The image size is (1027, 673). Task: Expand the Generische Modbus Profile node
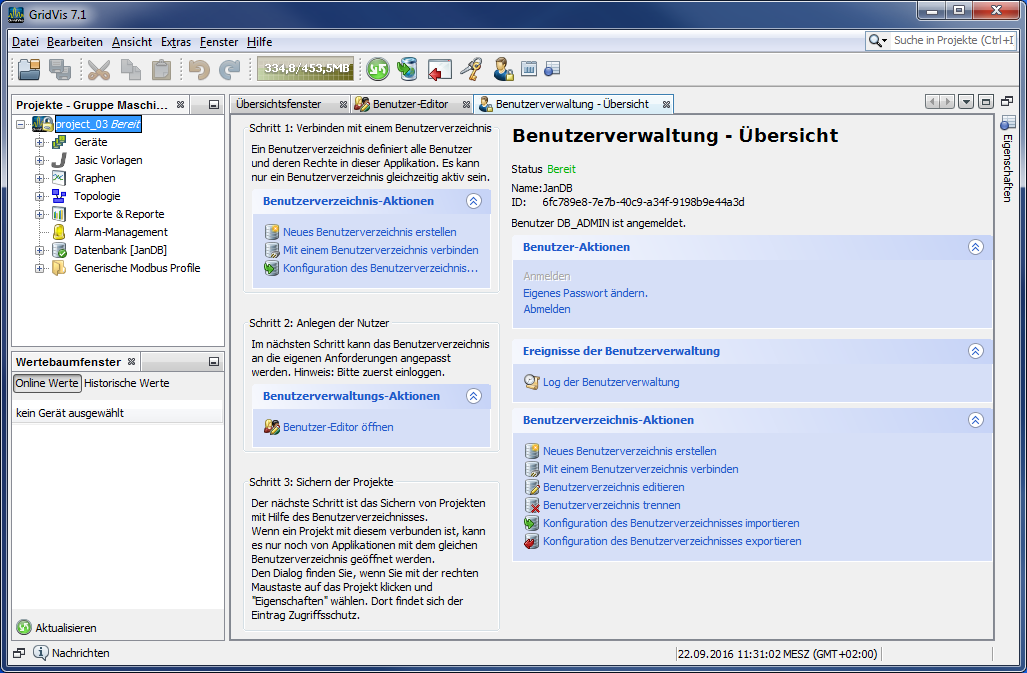pyautogui.click(x=39, y=268)
